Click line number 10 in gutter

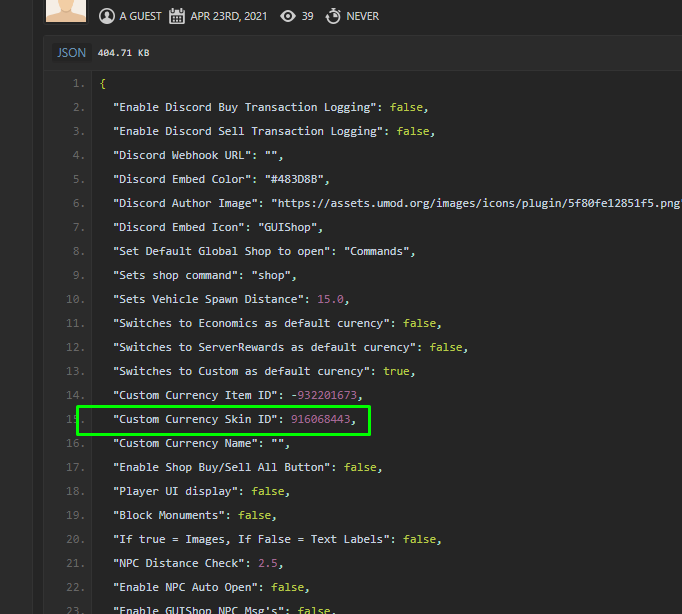[x=75, y=299]
